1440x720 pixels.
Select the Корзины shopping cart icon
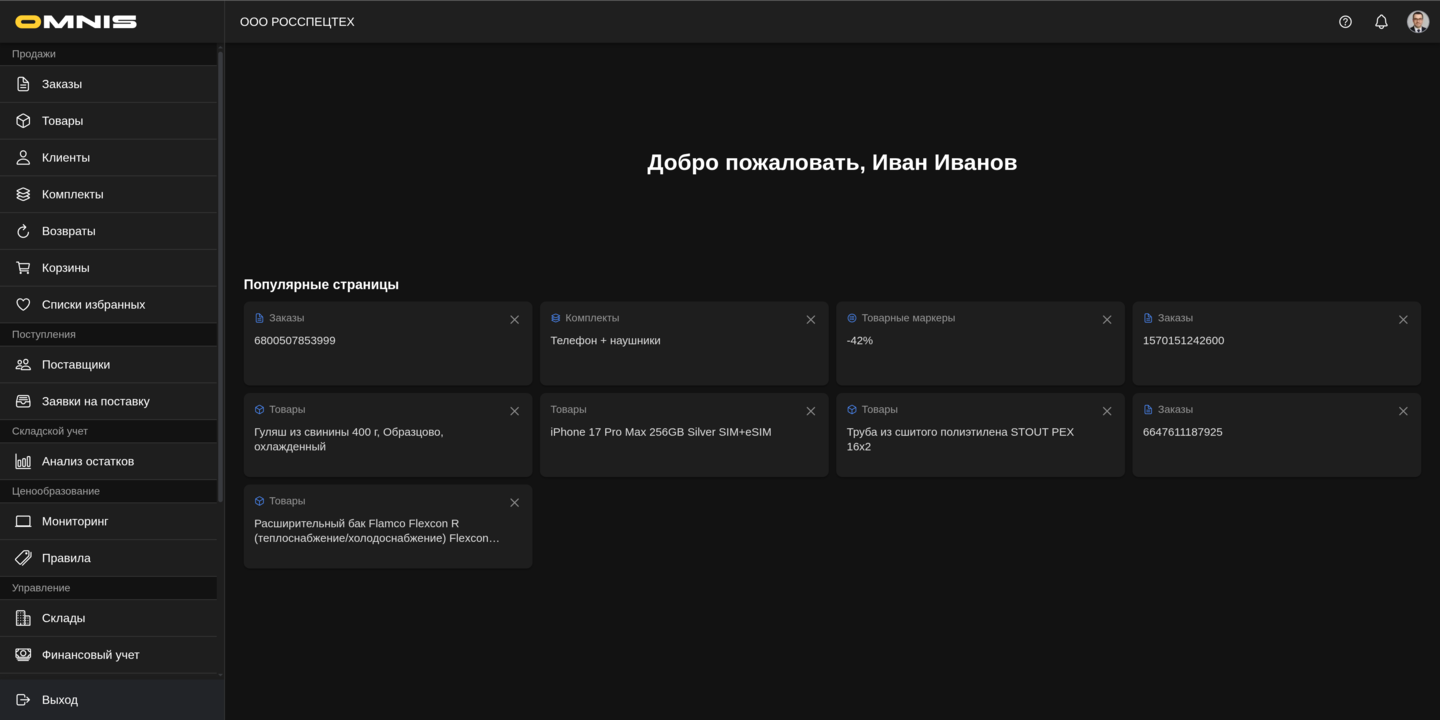point(22,267)
